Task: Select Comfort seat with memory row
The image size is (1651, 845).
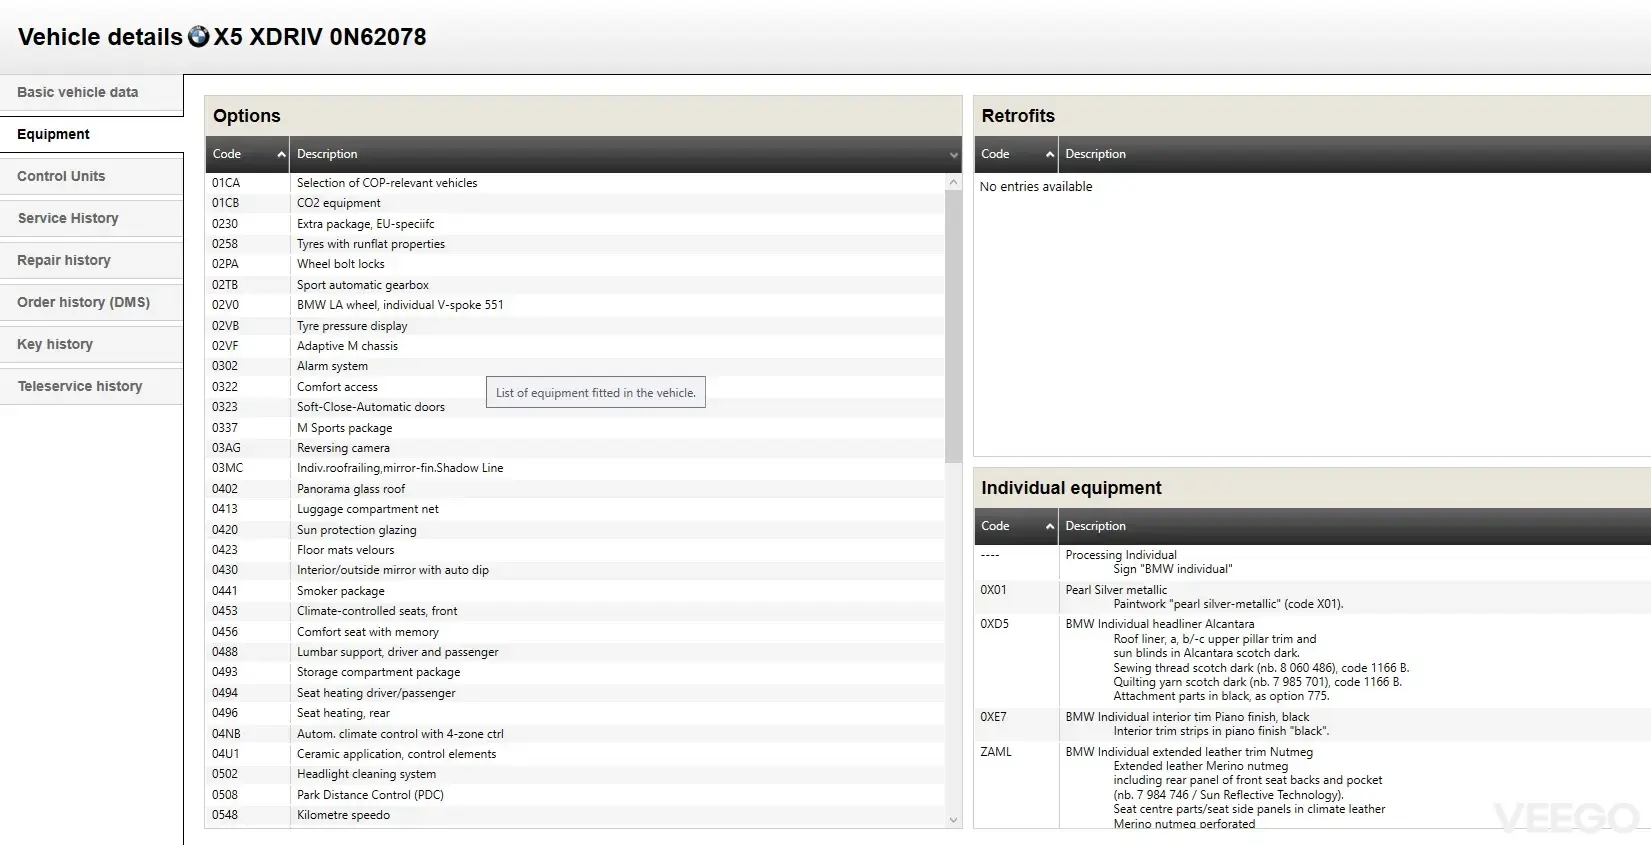Action: (575, 632)
